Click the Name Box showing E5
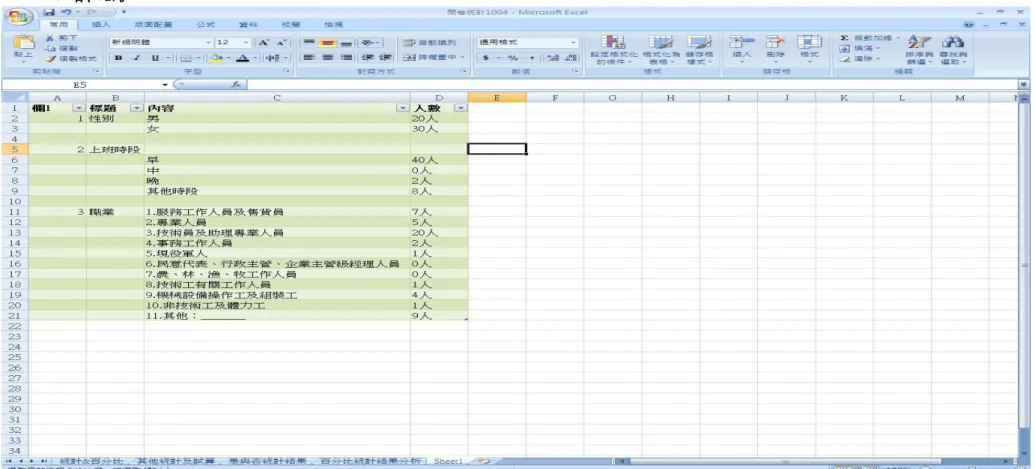This screenshot has height=469, width=1035. [81, 84]
